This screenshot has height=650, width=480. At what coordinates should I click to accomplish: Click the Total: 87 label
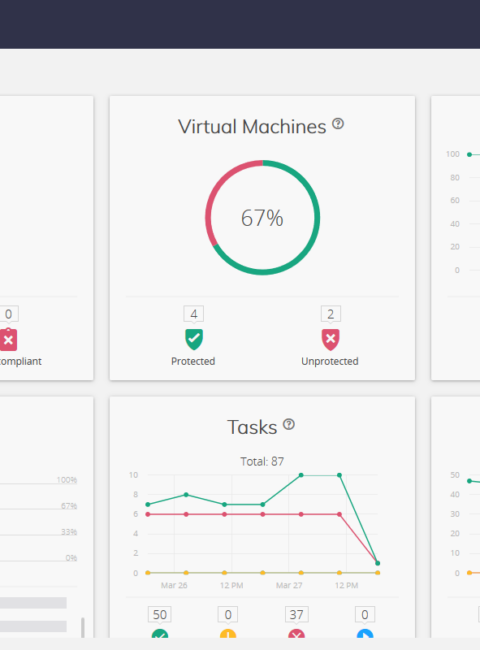point(262,461)
